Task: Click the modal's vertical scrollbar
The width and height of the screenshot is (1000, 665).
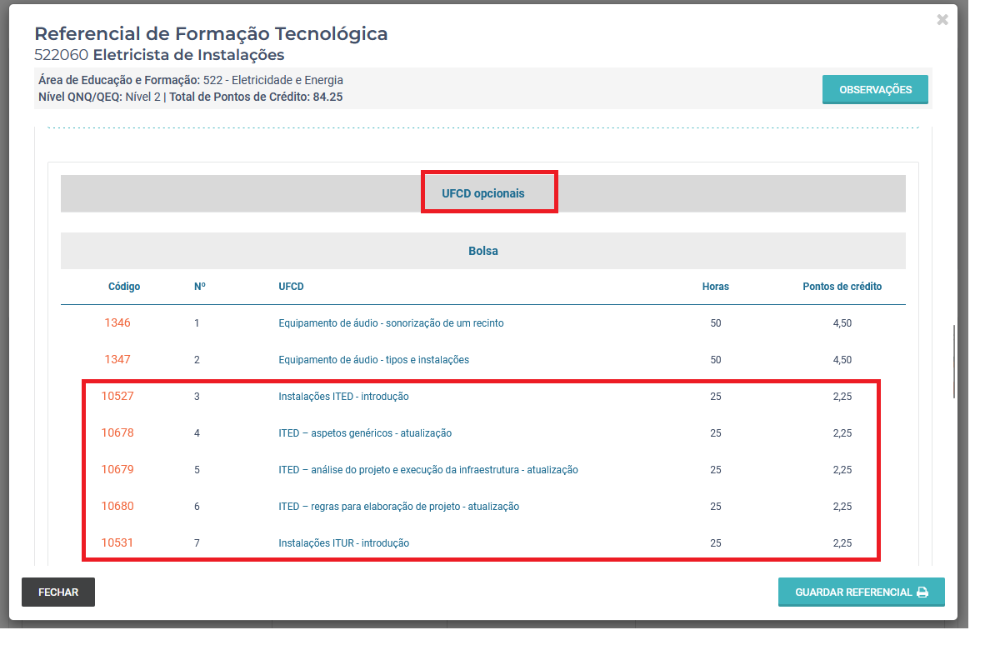Action: (x=954, y=362)
